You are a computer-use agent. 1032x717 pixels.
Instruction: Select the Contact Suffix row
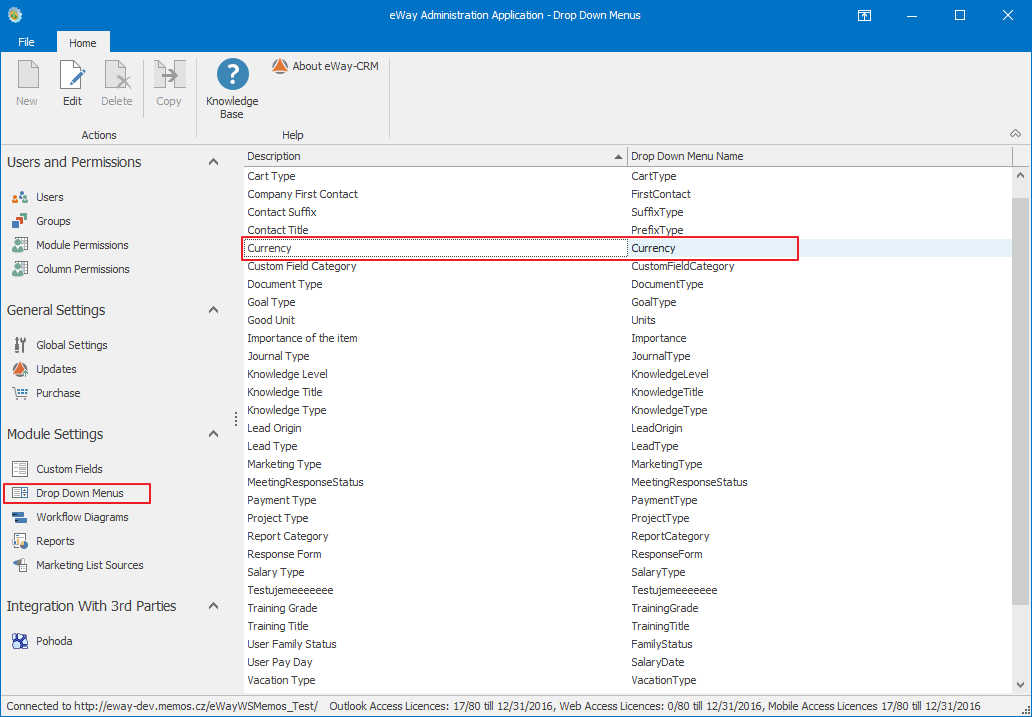[x=627, y=212]
